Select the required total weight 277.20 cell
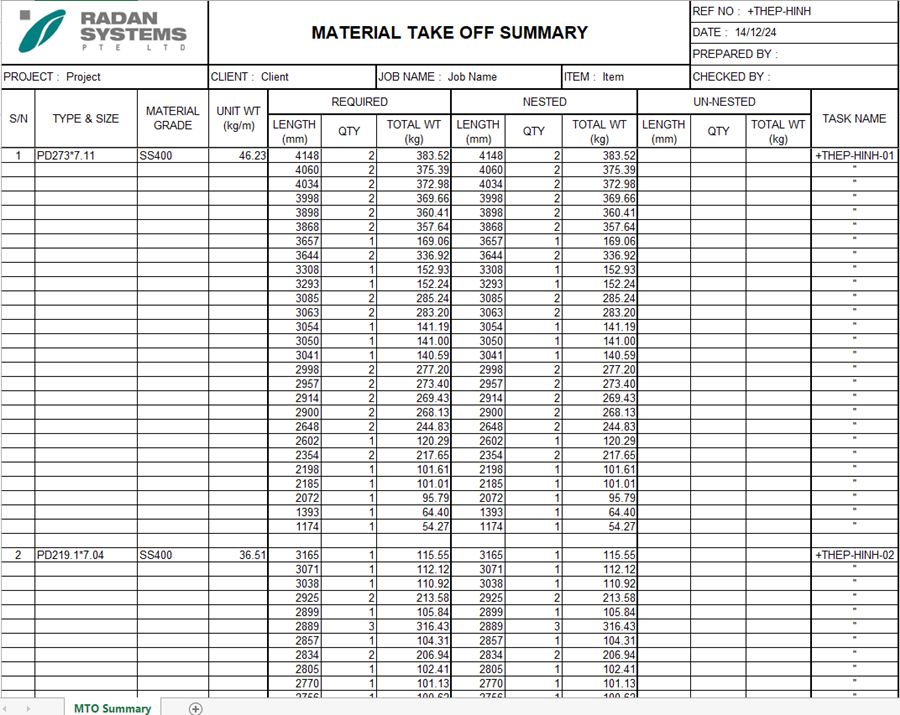 (x=414, y=370)
